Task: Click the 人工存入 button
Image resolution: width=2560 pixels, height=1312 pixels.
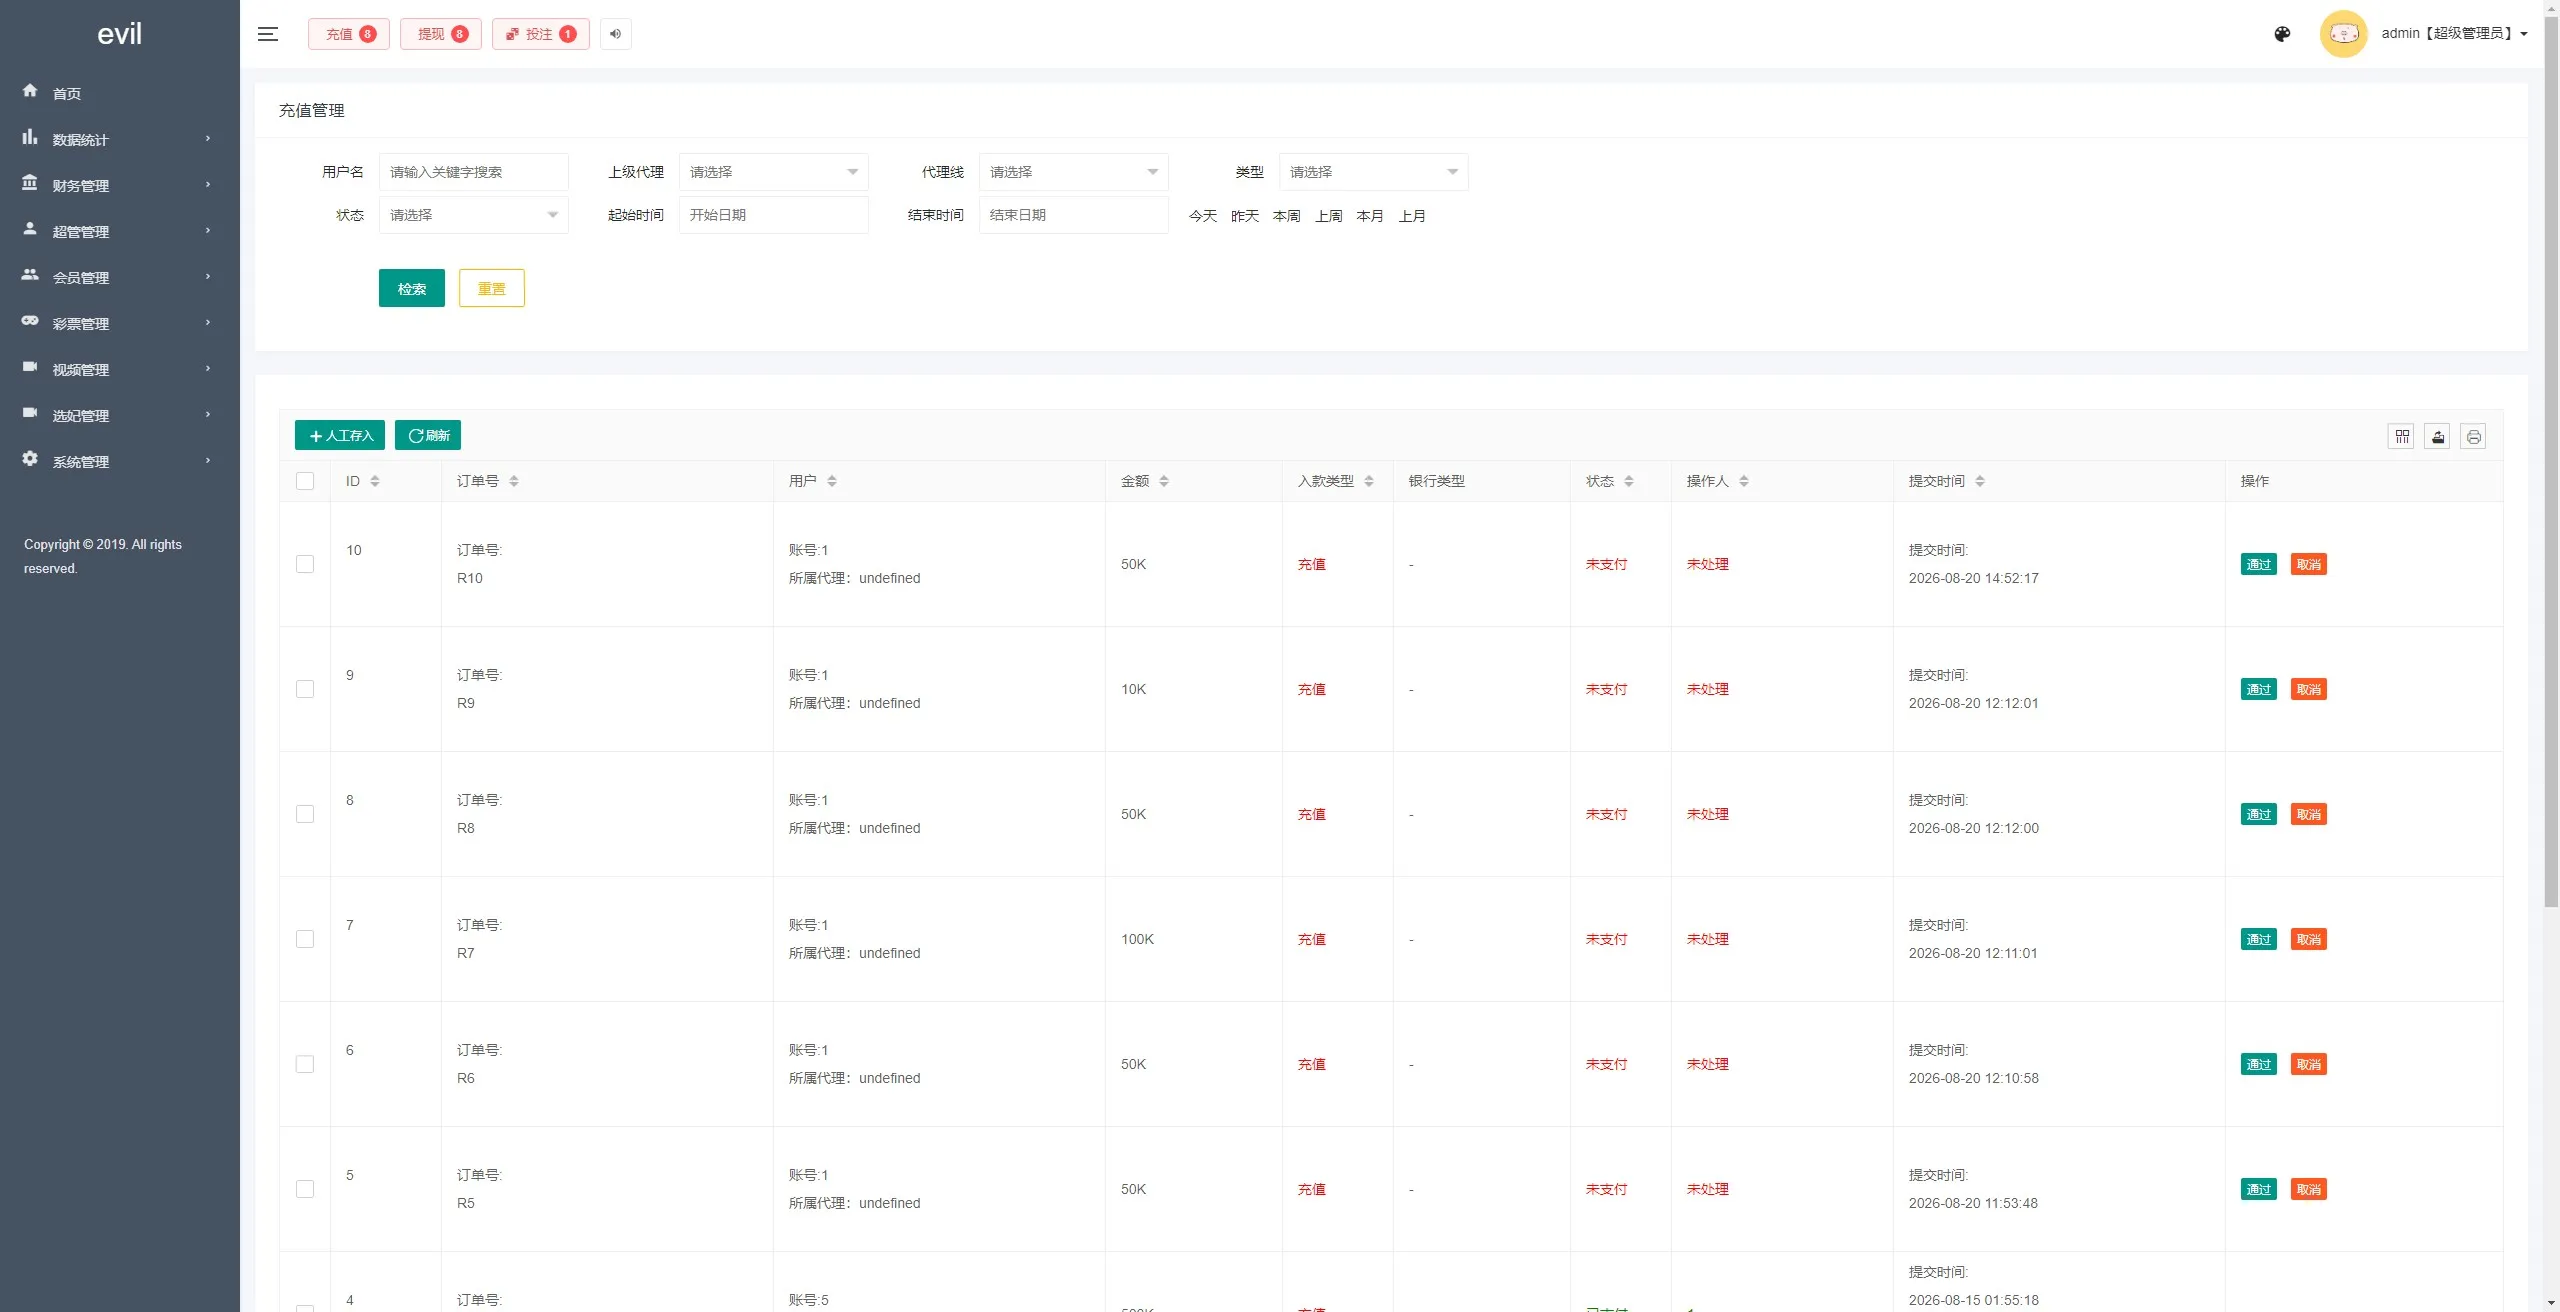Action: pos(339,435)
